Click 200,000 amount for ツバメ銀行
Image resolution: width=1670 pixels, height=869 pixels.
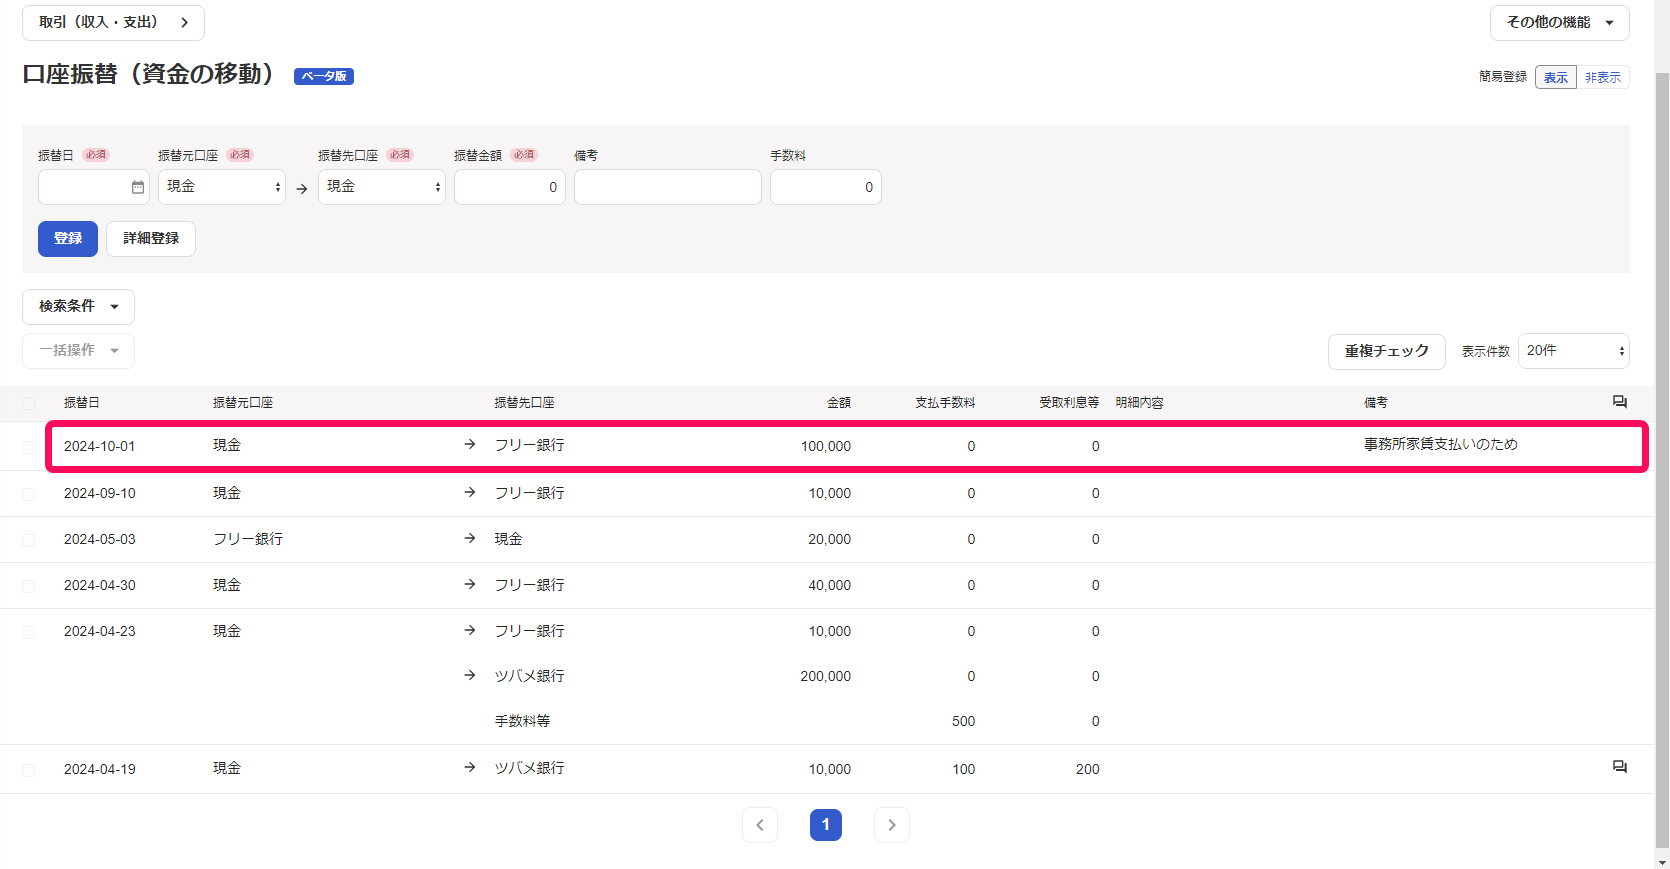[x=826, y=677]
